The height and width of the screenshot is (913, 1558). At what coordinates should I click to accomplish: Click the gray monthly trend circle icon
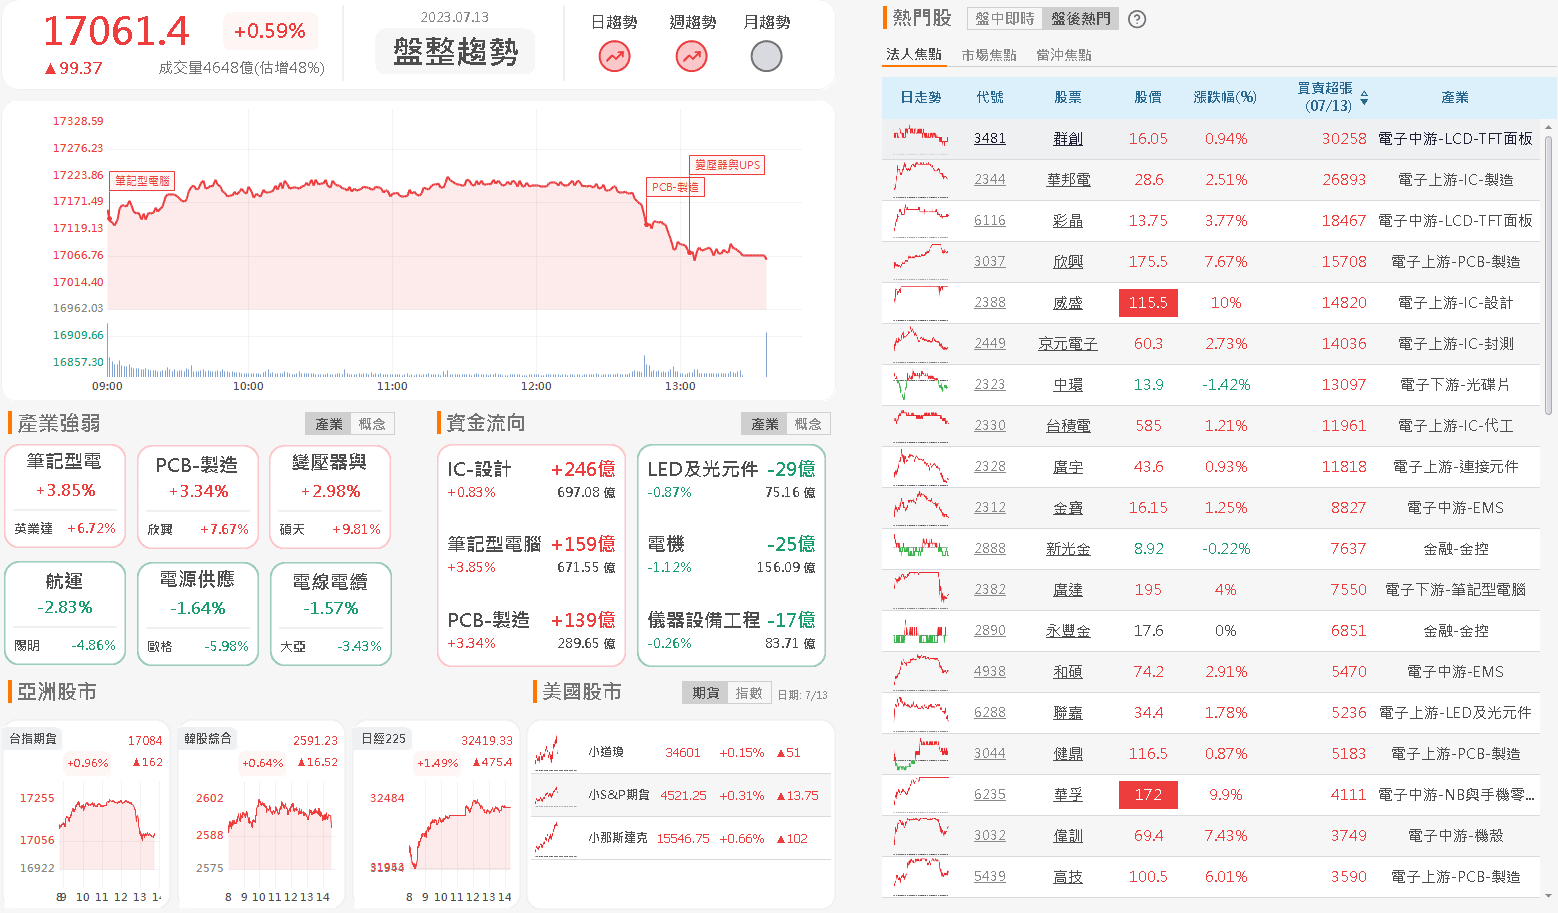(x=766, y=57)
